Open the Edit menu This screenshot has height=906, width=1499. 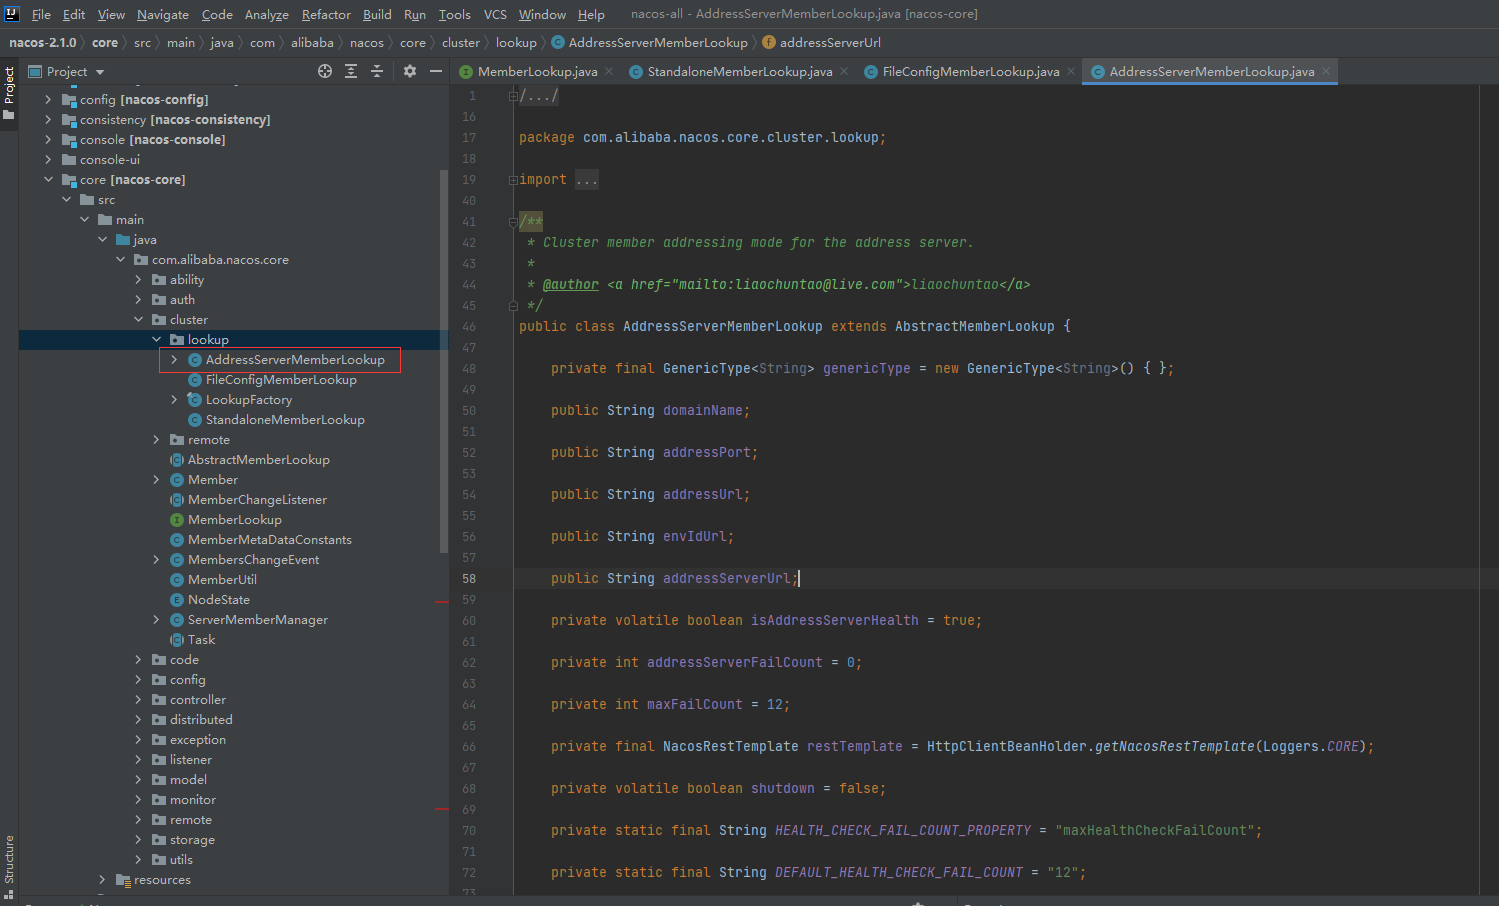[x=74, y=14]
